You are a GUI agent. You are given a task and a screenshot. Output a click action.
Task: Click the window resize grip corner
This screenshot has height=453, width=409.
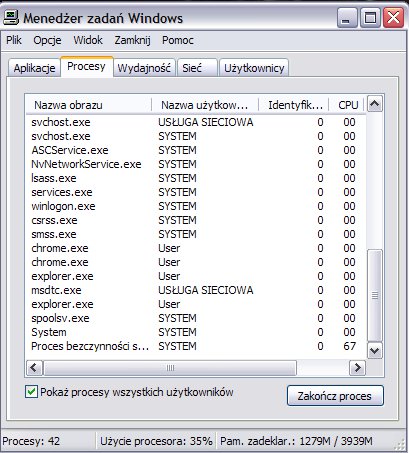(399, 446)
